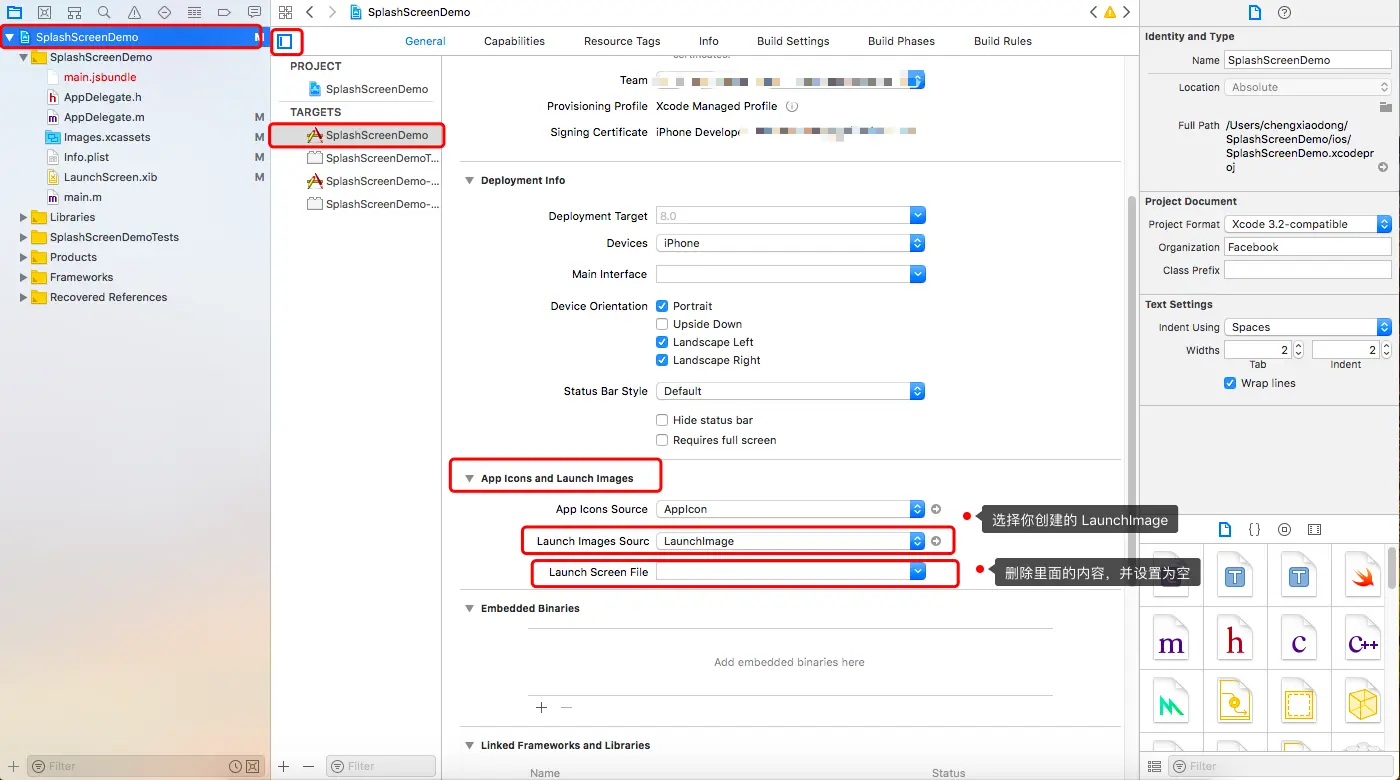Screen dimensions: 1400x780
Task: Open the Media library filmstrip icon
Action: (1314, 529)
